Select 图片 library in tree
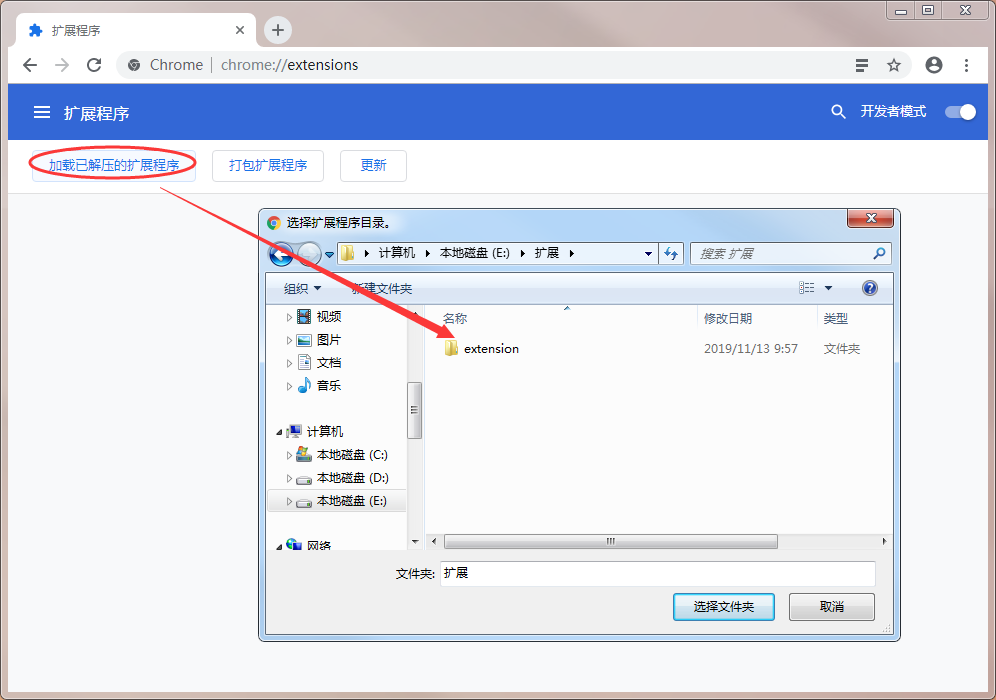 329,340
